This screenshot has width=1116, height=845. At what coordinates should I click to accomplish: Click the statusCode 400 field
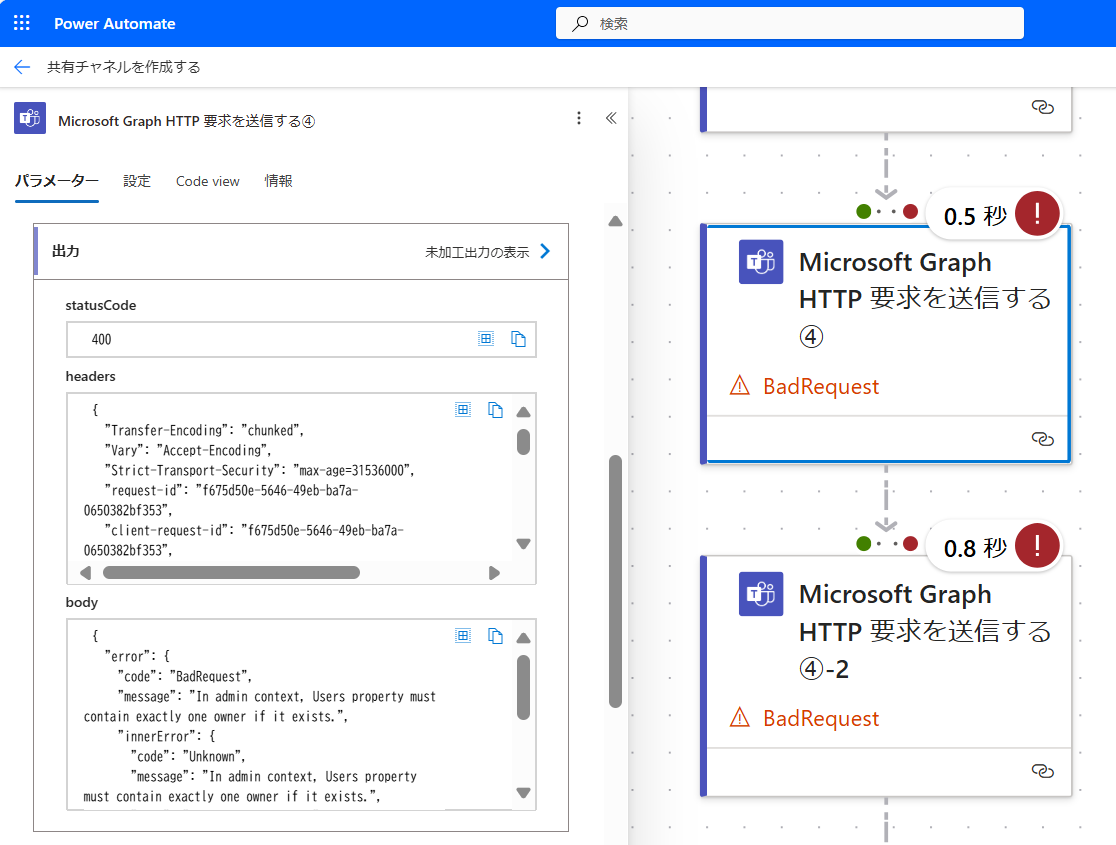pos(301,340)
